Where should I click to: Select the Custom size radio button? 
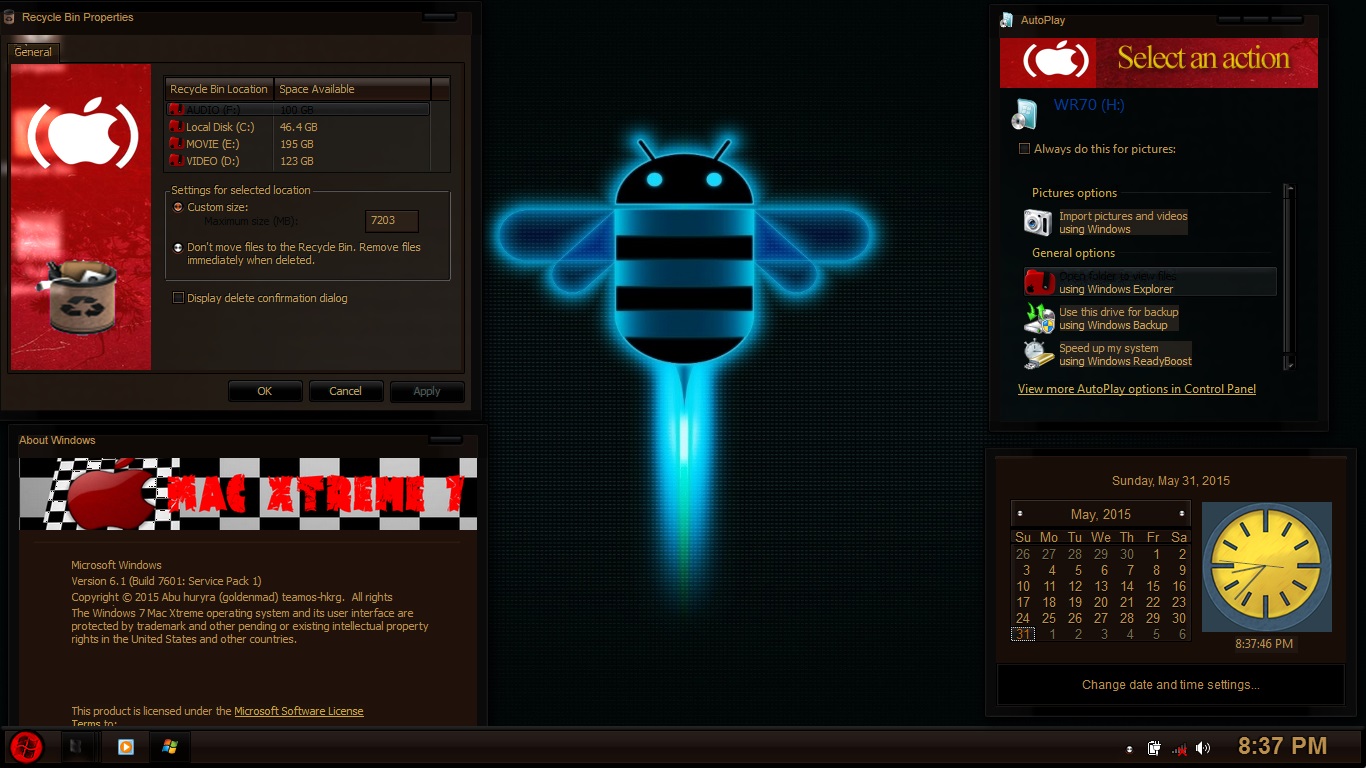pos(178,207)
